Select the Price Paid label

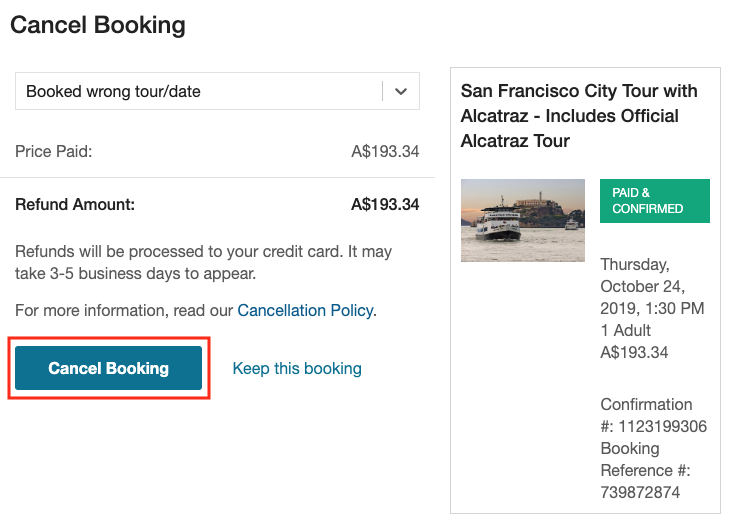53,151
